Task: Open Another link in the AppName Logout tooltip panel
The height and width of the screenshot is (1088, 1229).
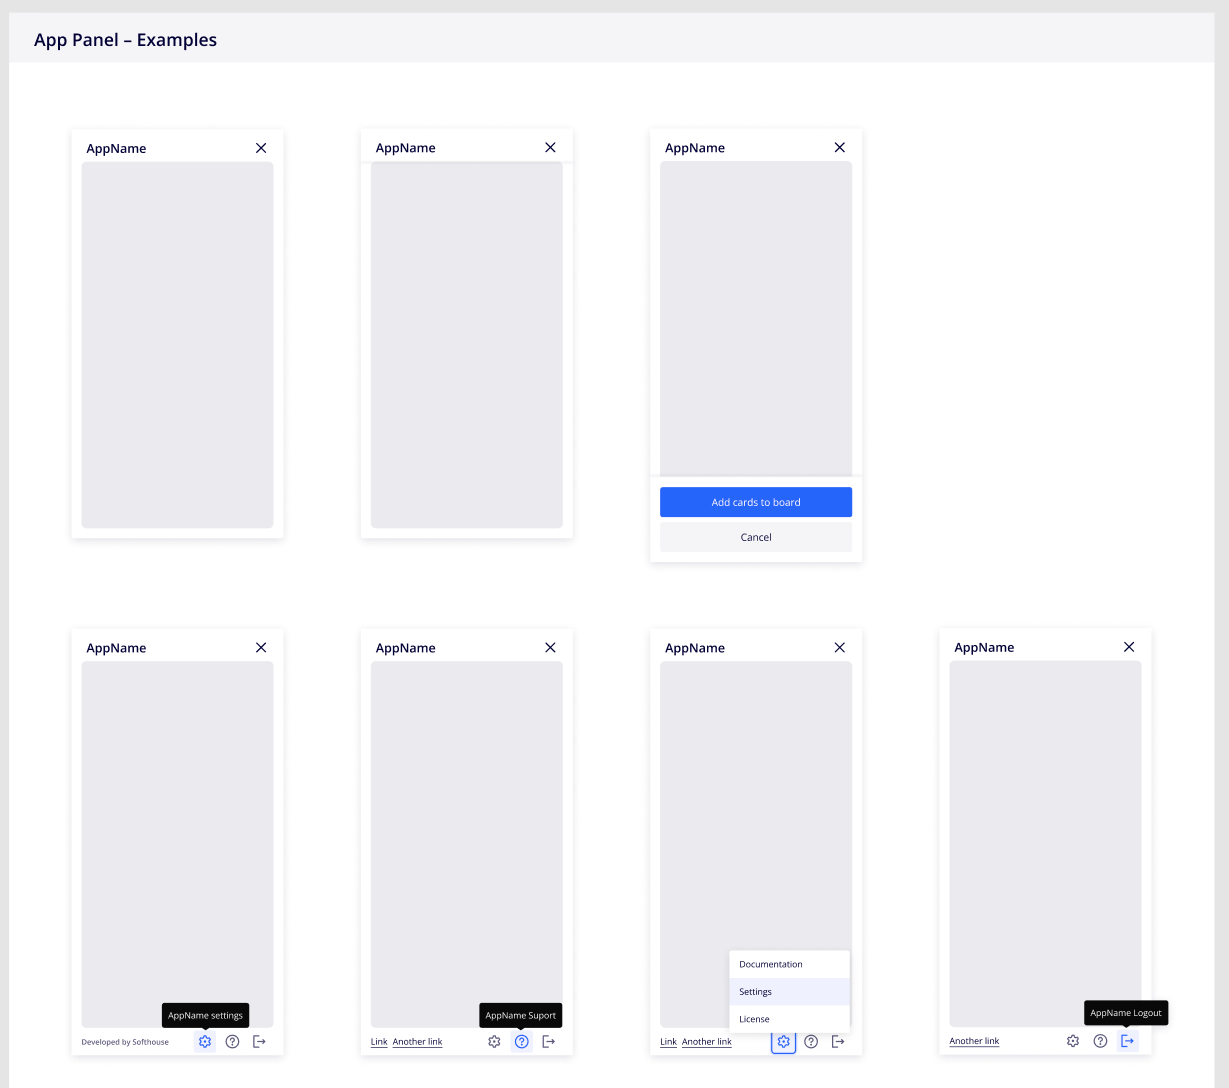Action: click(974, 1041)
